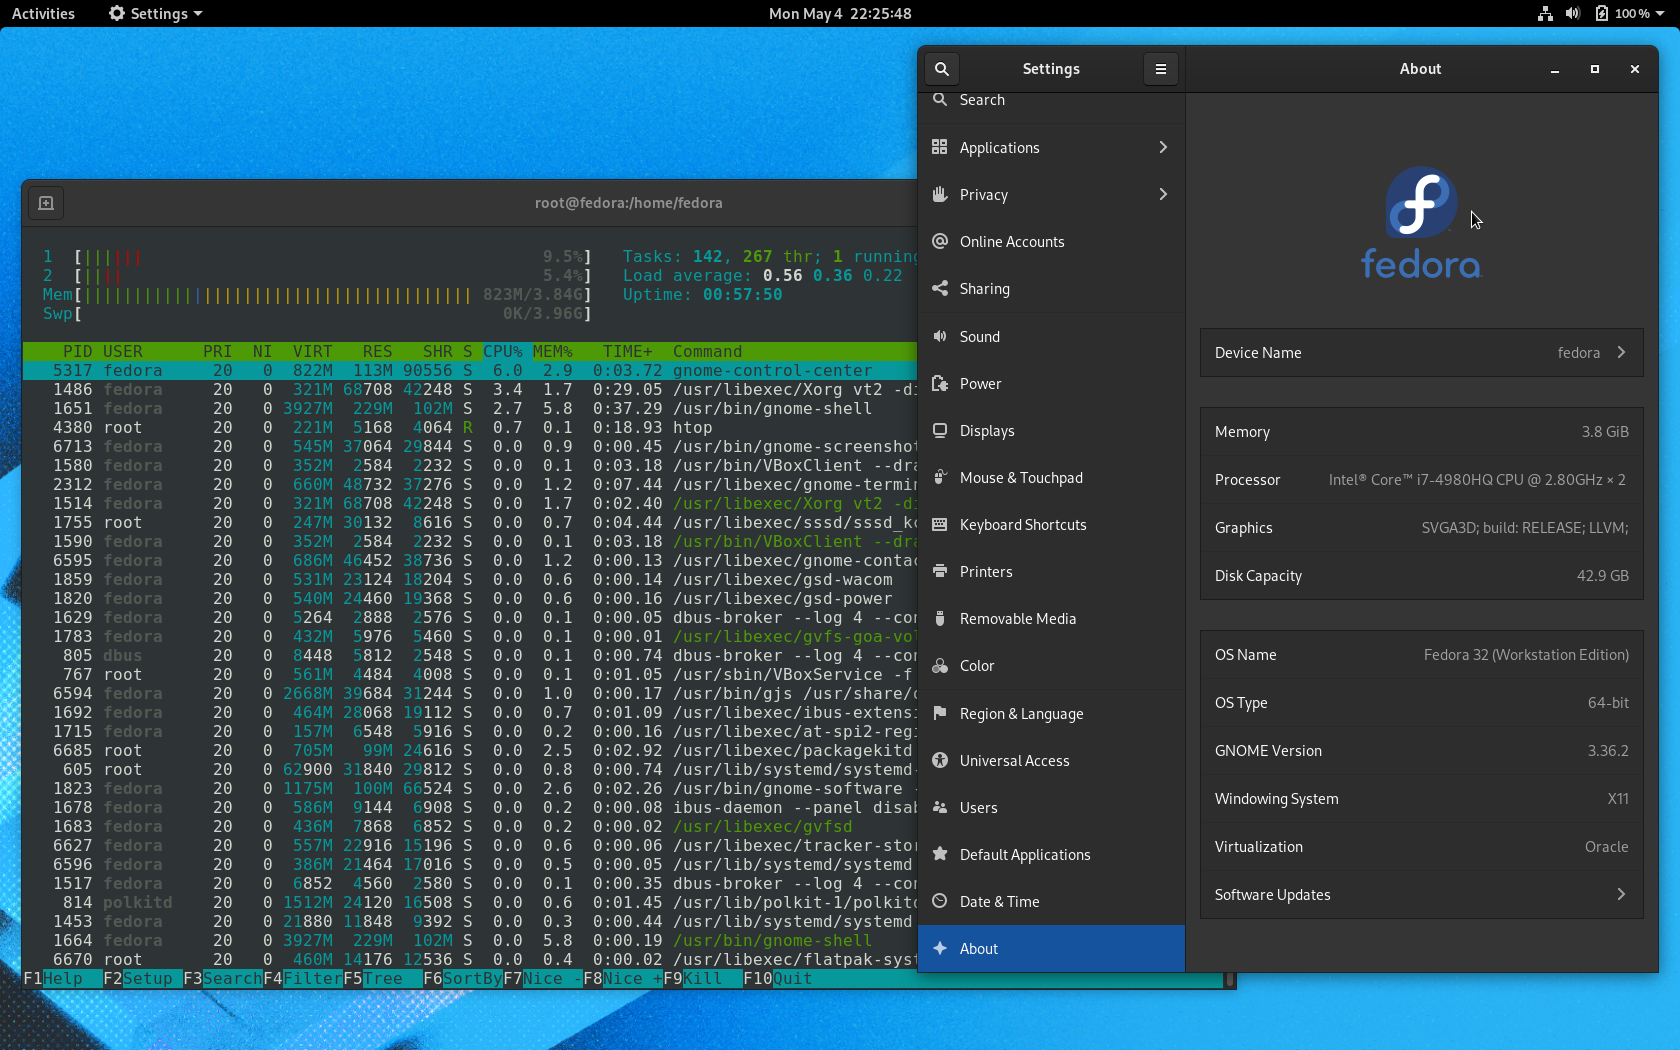Image resolution: width=1680 pixels, height=1050 pixels.
Task: Select Sharing in Settings sidebar
Action: pyautogui.click(x=1051, y=288)
